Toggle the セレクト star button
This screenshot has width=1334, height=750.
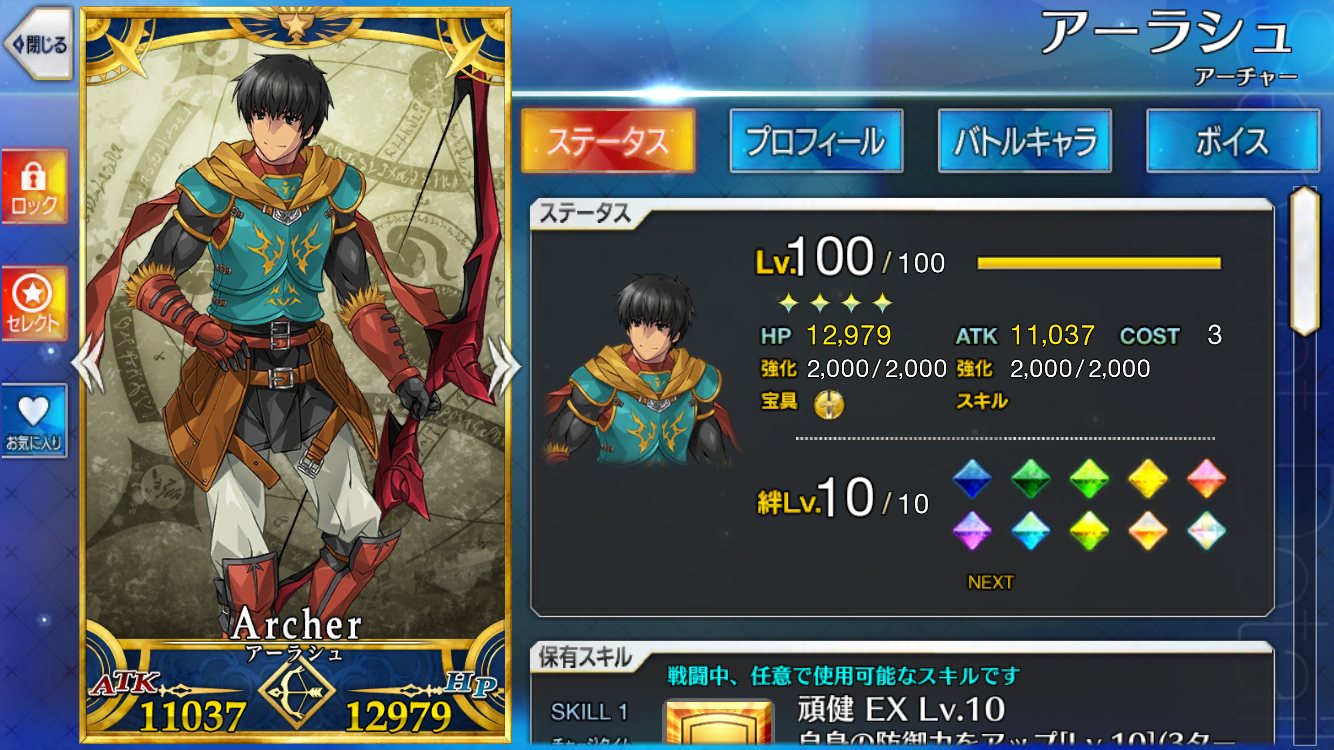point(35,304)
